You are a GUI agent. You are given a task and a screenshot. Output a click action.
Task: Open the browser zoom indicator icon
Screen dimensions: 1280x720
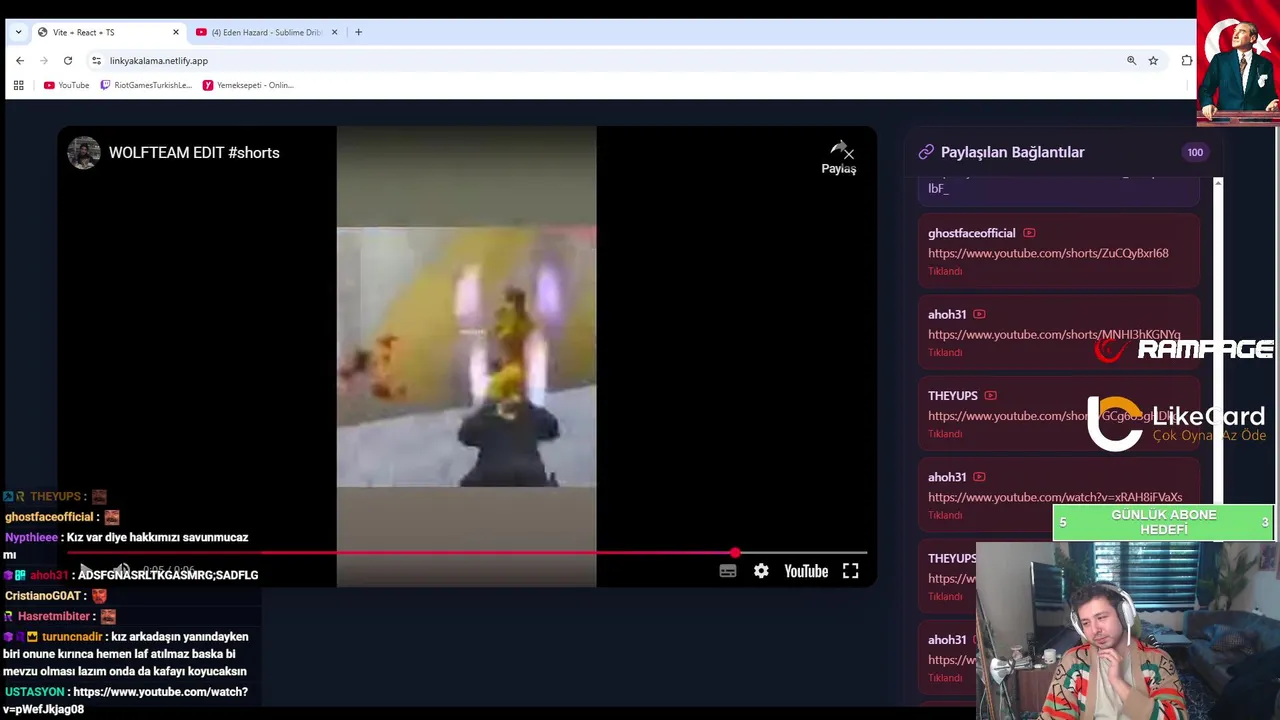(1131, 61)
